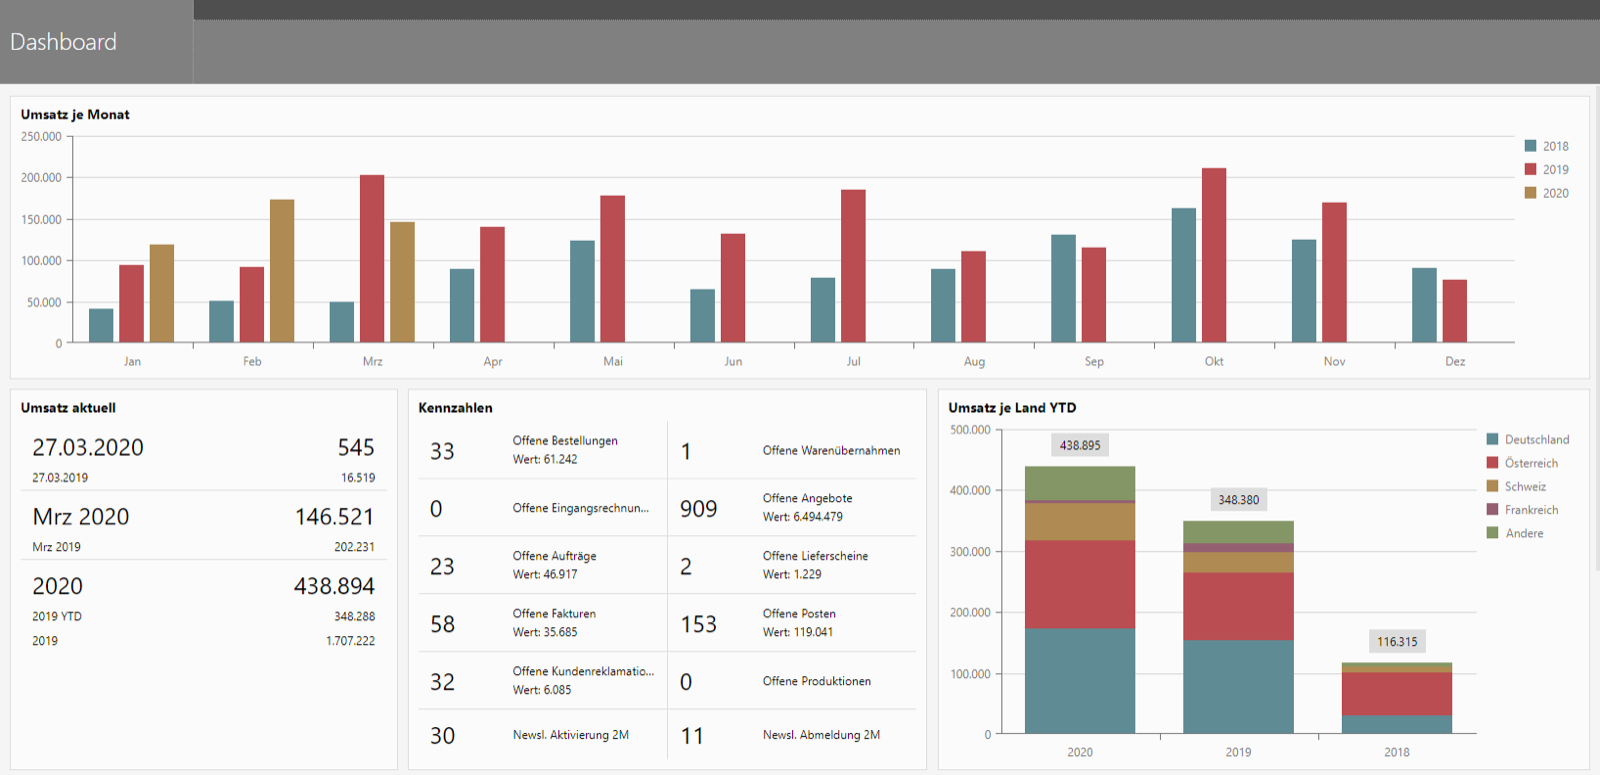Open the Dashboard tab
This screenshot has height=775, width=1600.
point(96,42)
